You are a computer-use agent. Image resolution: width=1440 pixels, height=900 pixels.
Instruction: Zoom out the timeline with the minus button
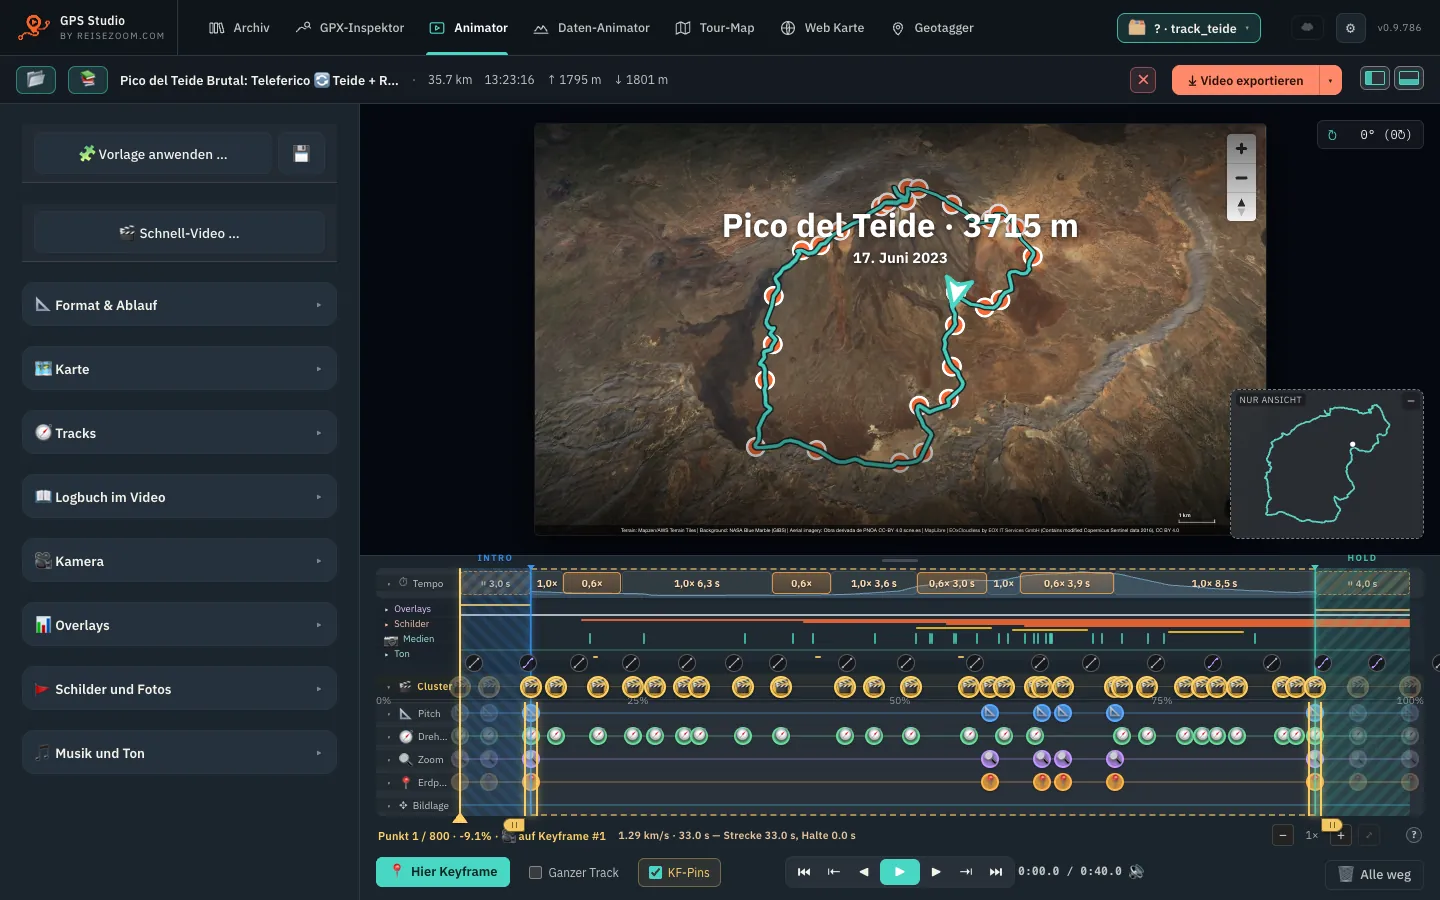1283,835
